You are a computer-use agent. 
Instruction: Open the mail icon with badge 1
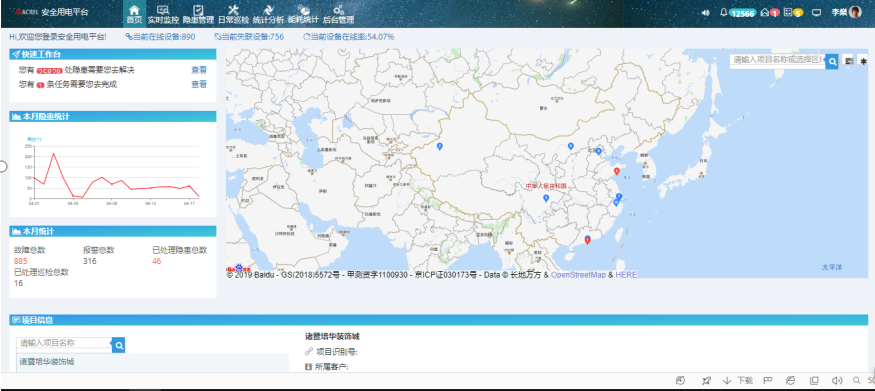pos(770,13)
